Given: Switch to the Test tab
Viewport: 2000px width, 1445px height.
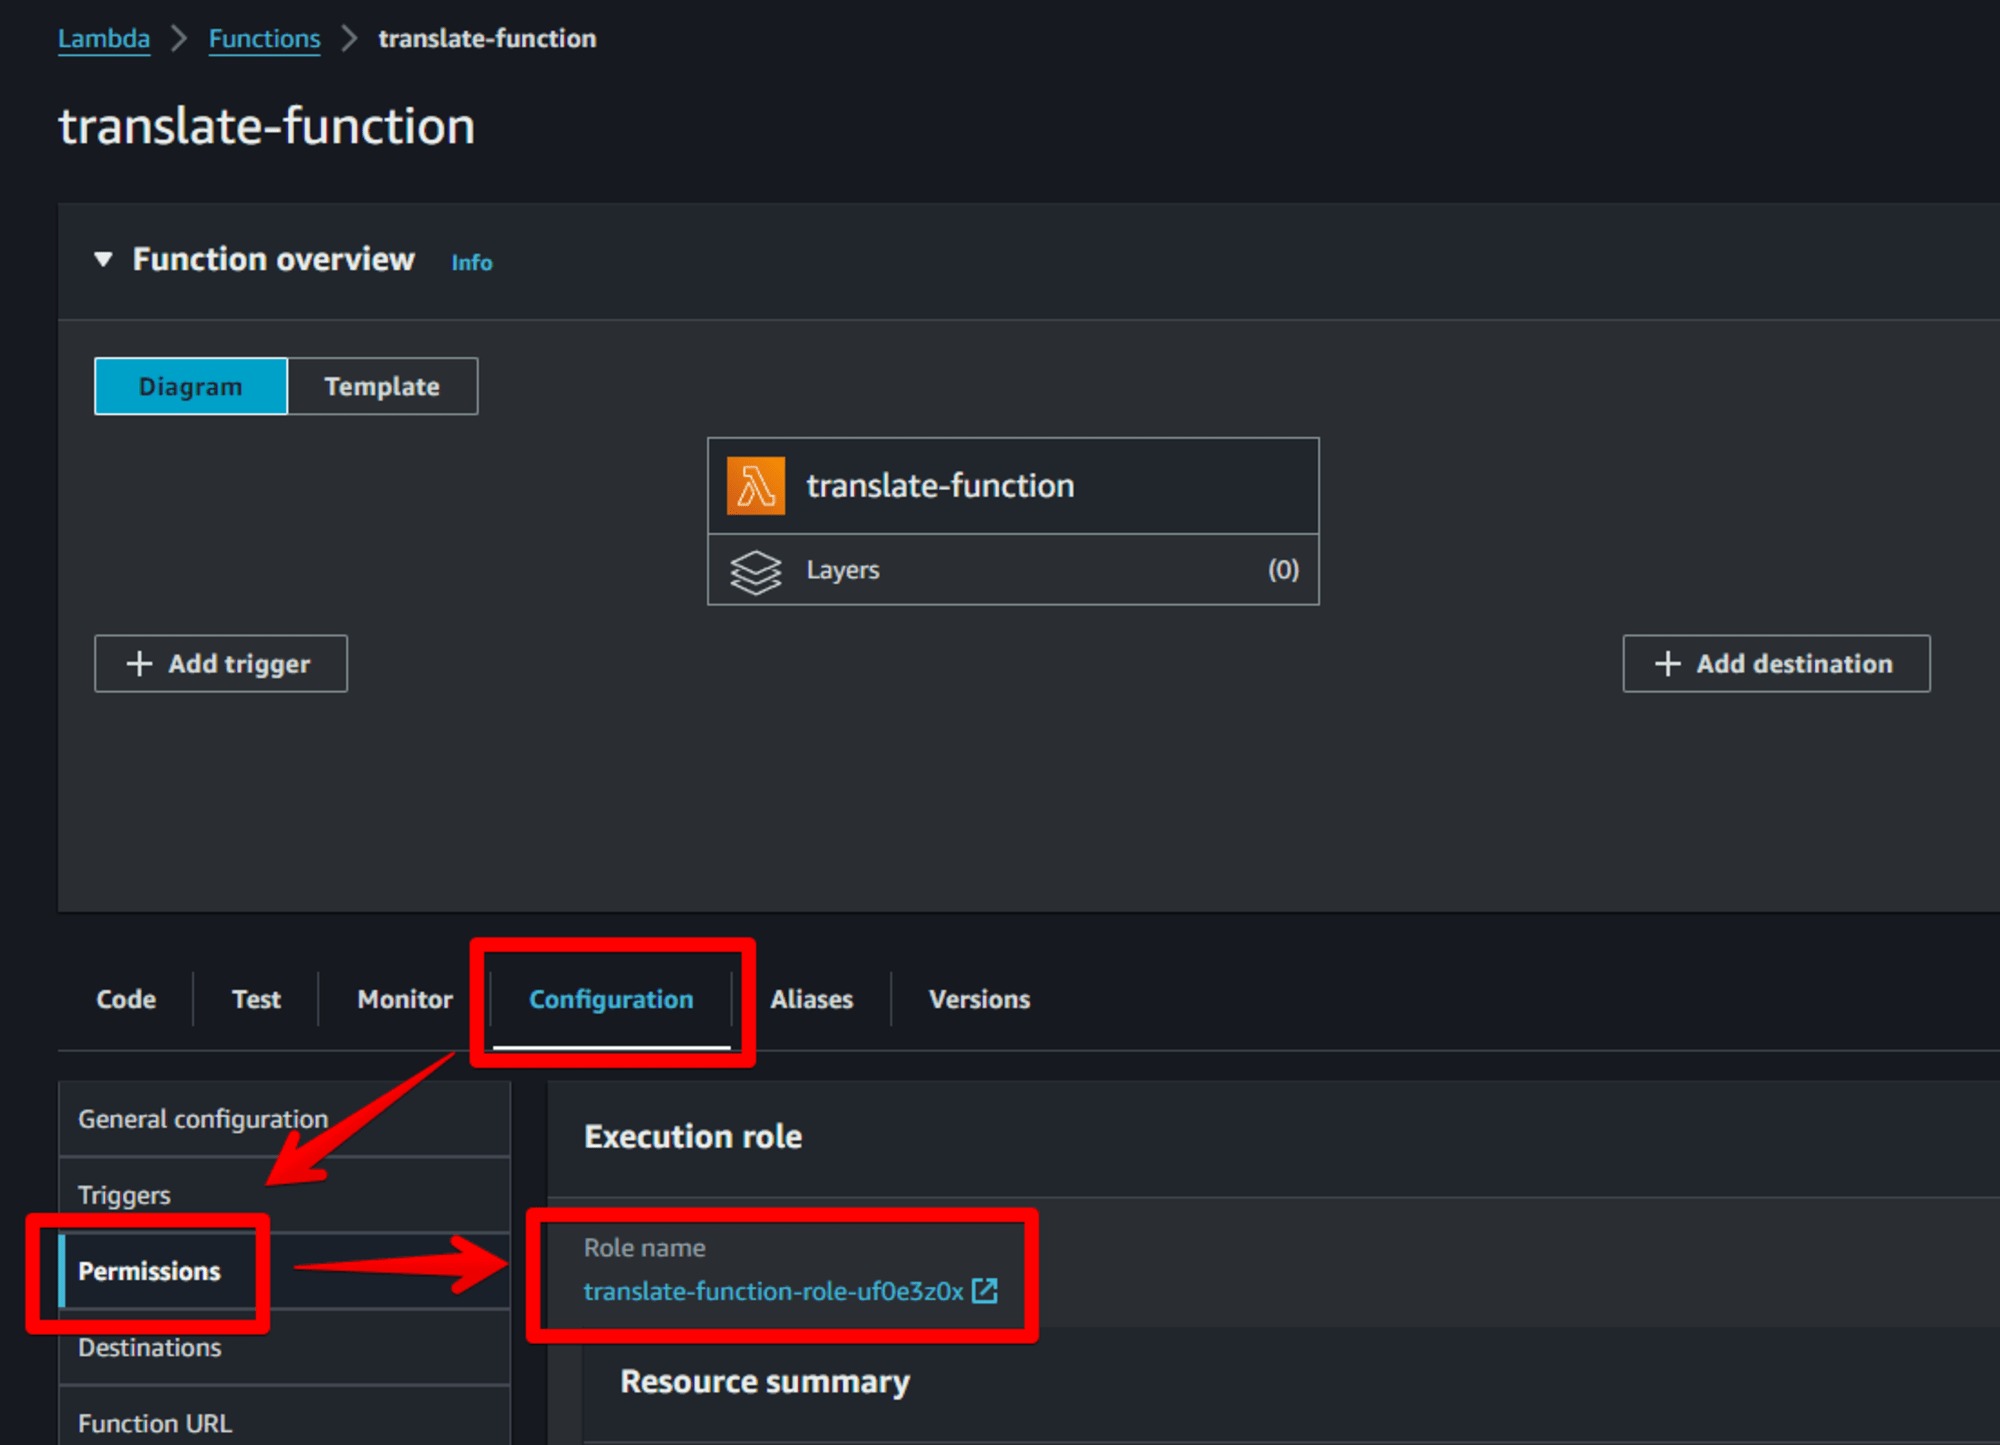Looking at the screenshot, I should point(256,999).
